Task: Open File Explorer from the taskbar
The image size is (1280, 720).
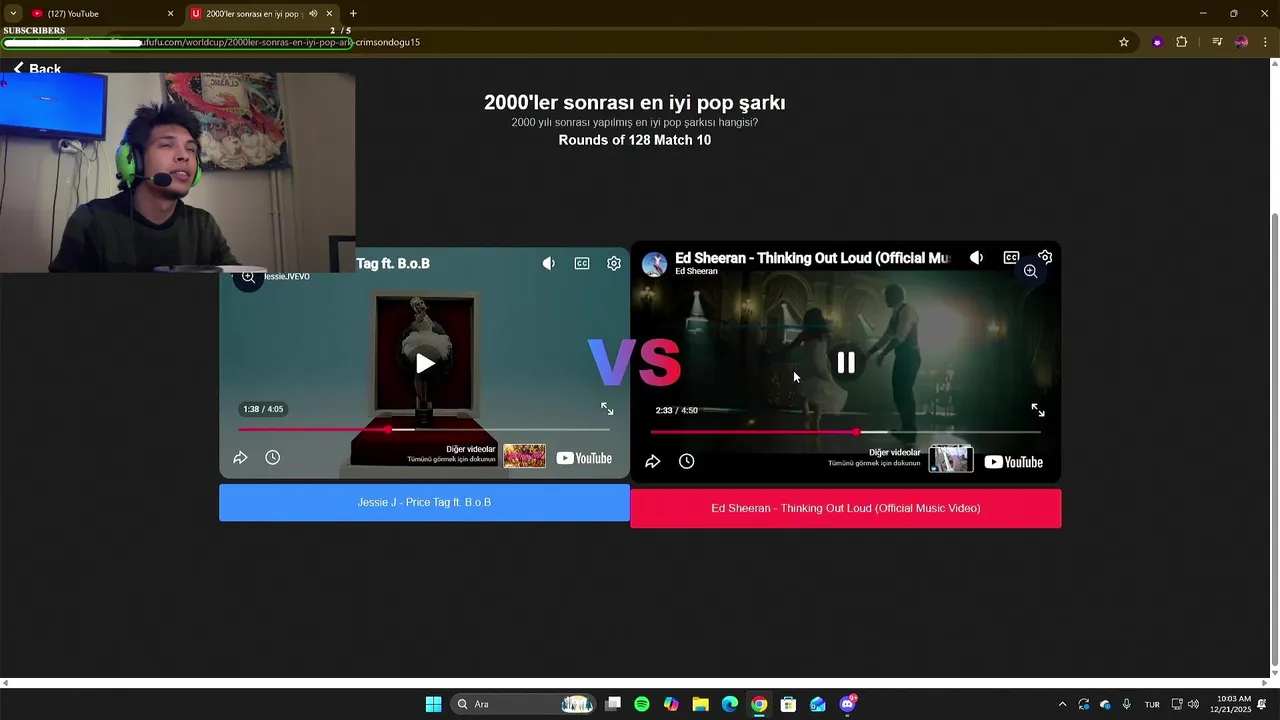Action: pos(701,704)
